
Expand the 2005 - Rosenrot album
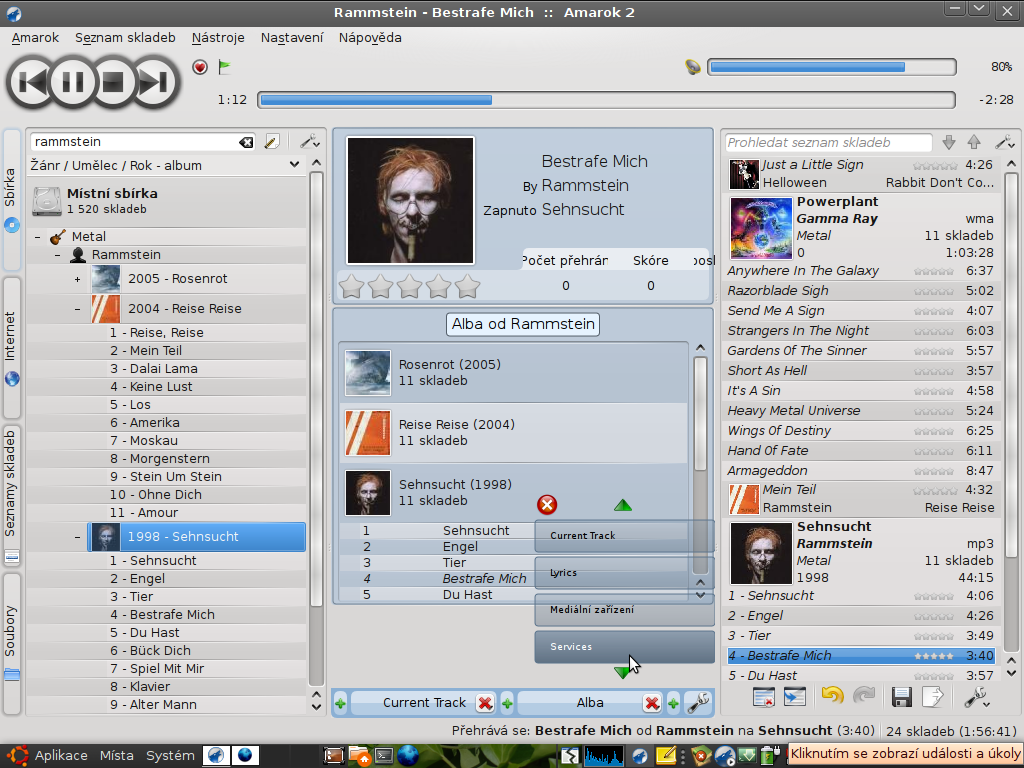click(77, 279)
